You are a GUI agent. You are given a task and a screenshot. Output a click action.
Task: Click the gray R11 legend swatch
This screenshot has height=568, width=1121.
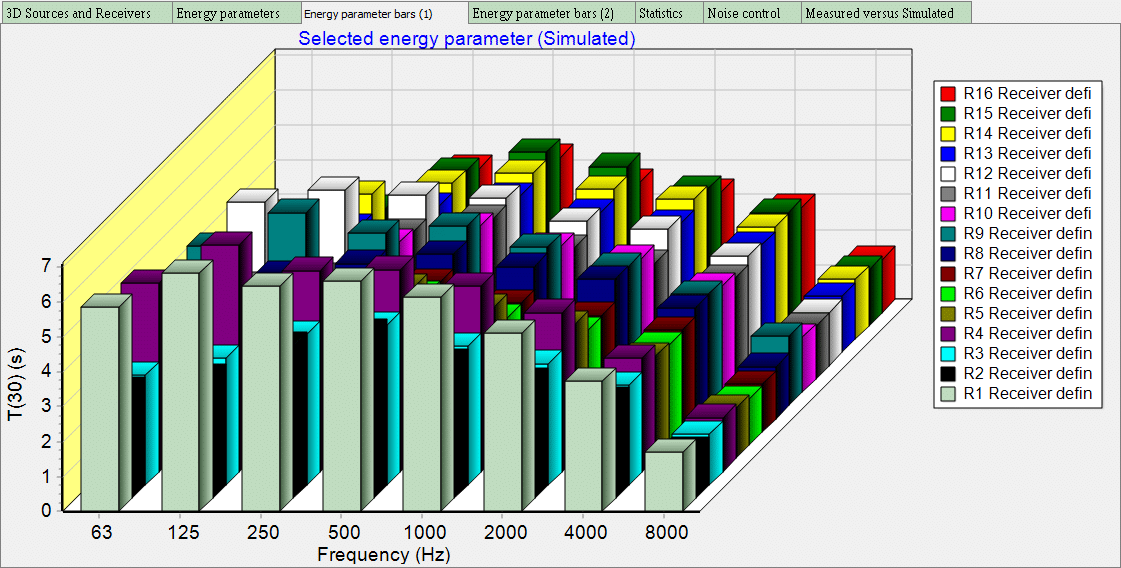(x=948, y=193)
